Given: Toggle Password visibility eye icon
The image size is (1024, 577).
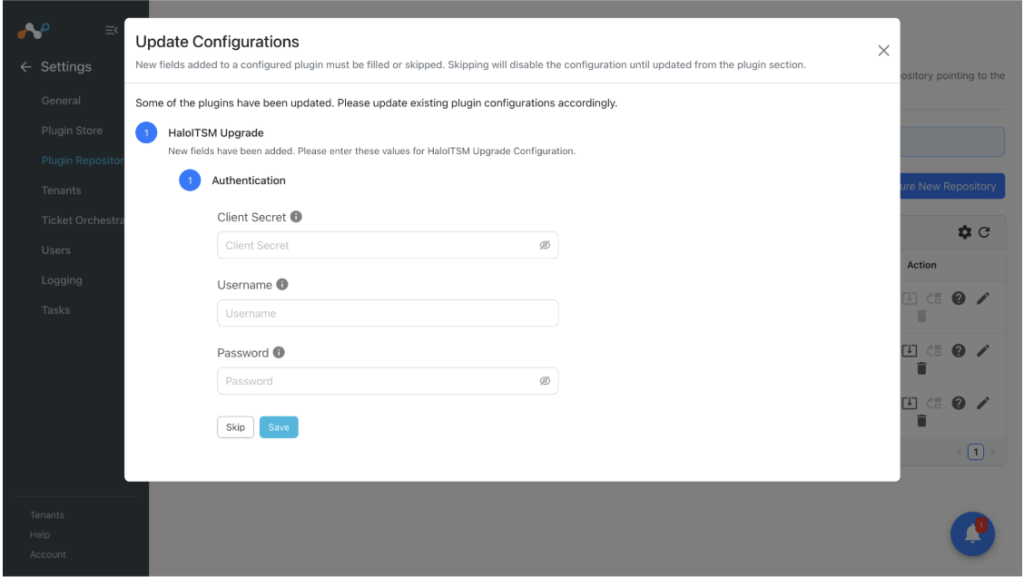Looking at the screenshot, I should point(545,381).
